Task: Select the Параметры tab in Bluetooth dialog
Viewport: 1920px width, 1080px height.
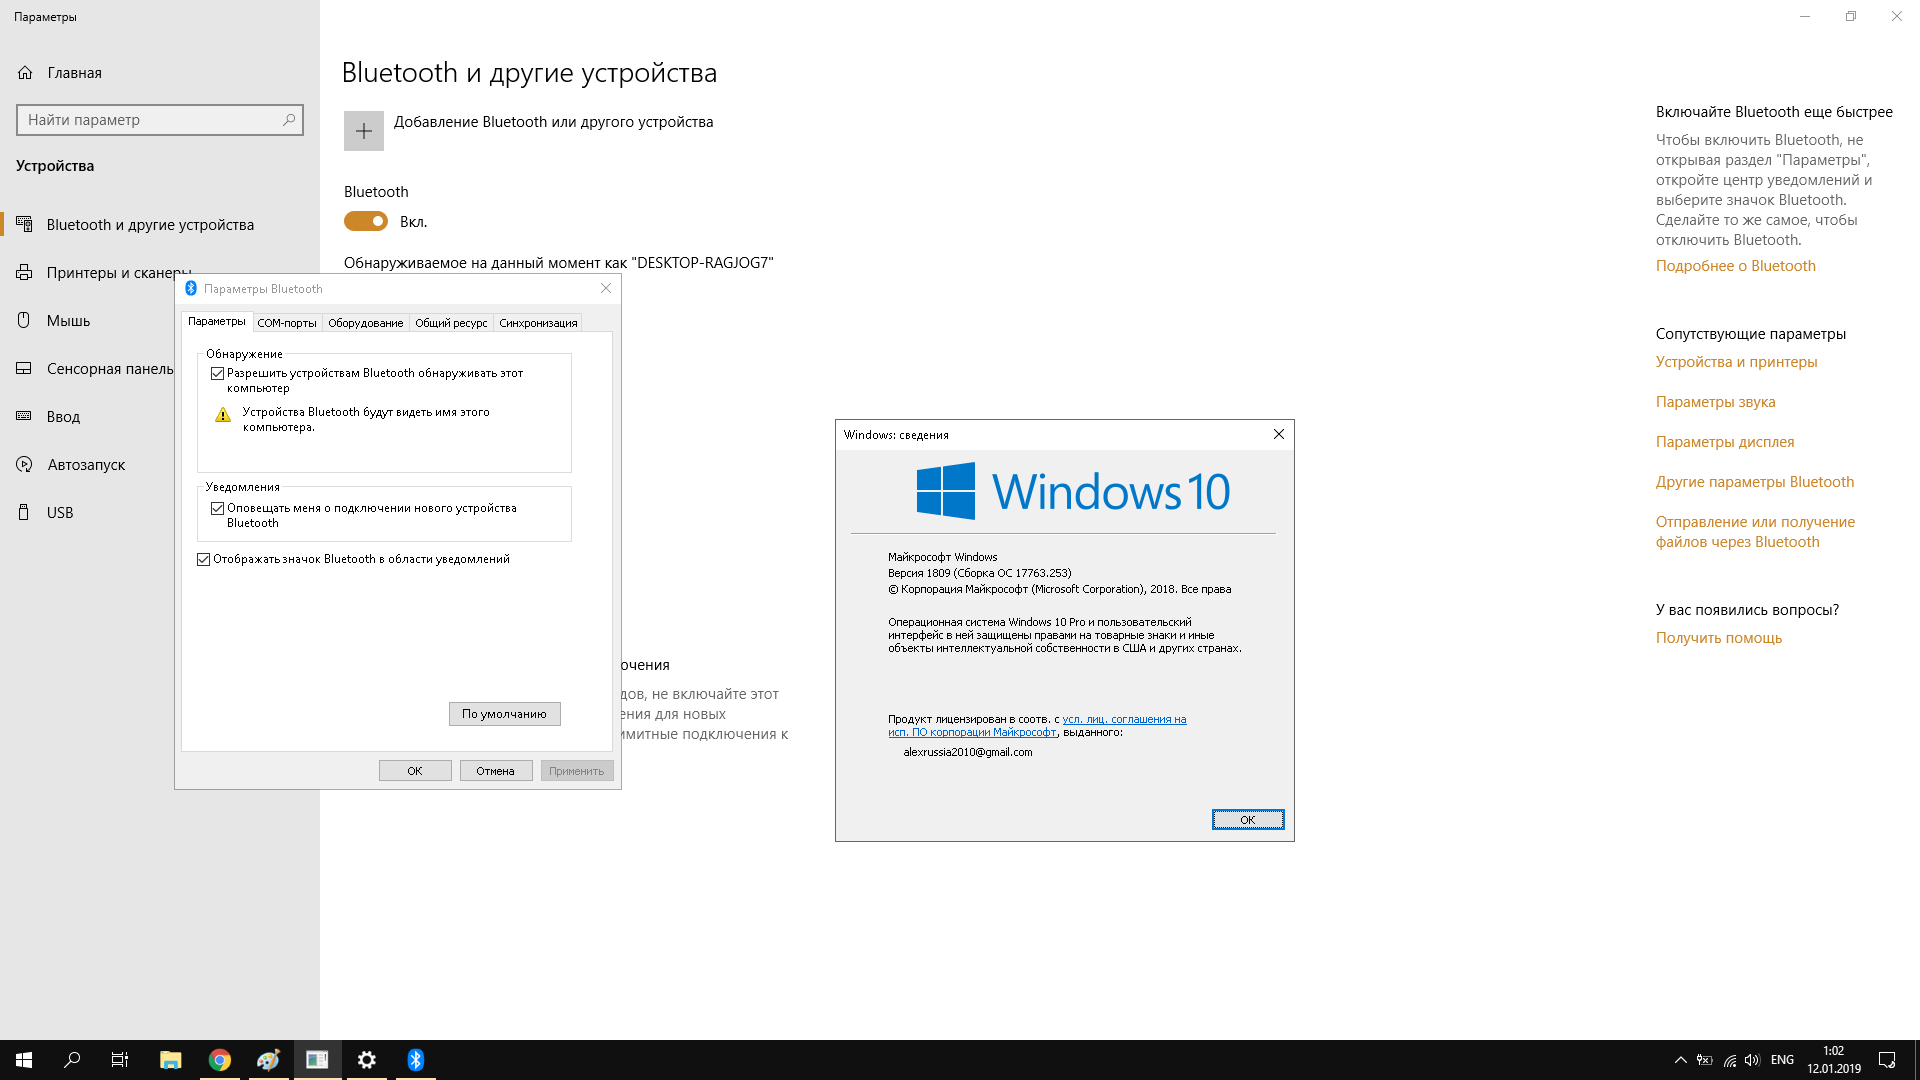Action: pos(216,322)
